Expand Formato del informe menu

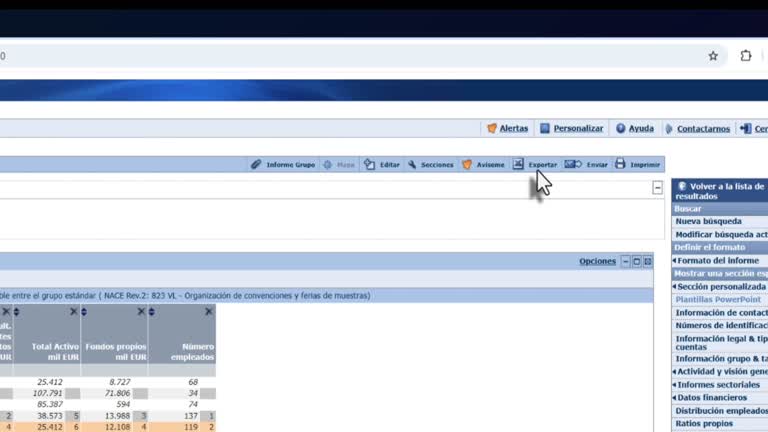(x=716, y=261)
